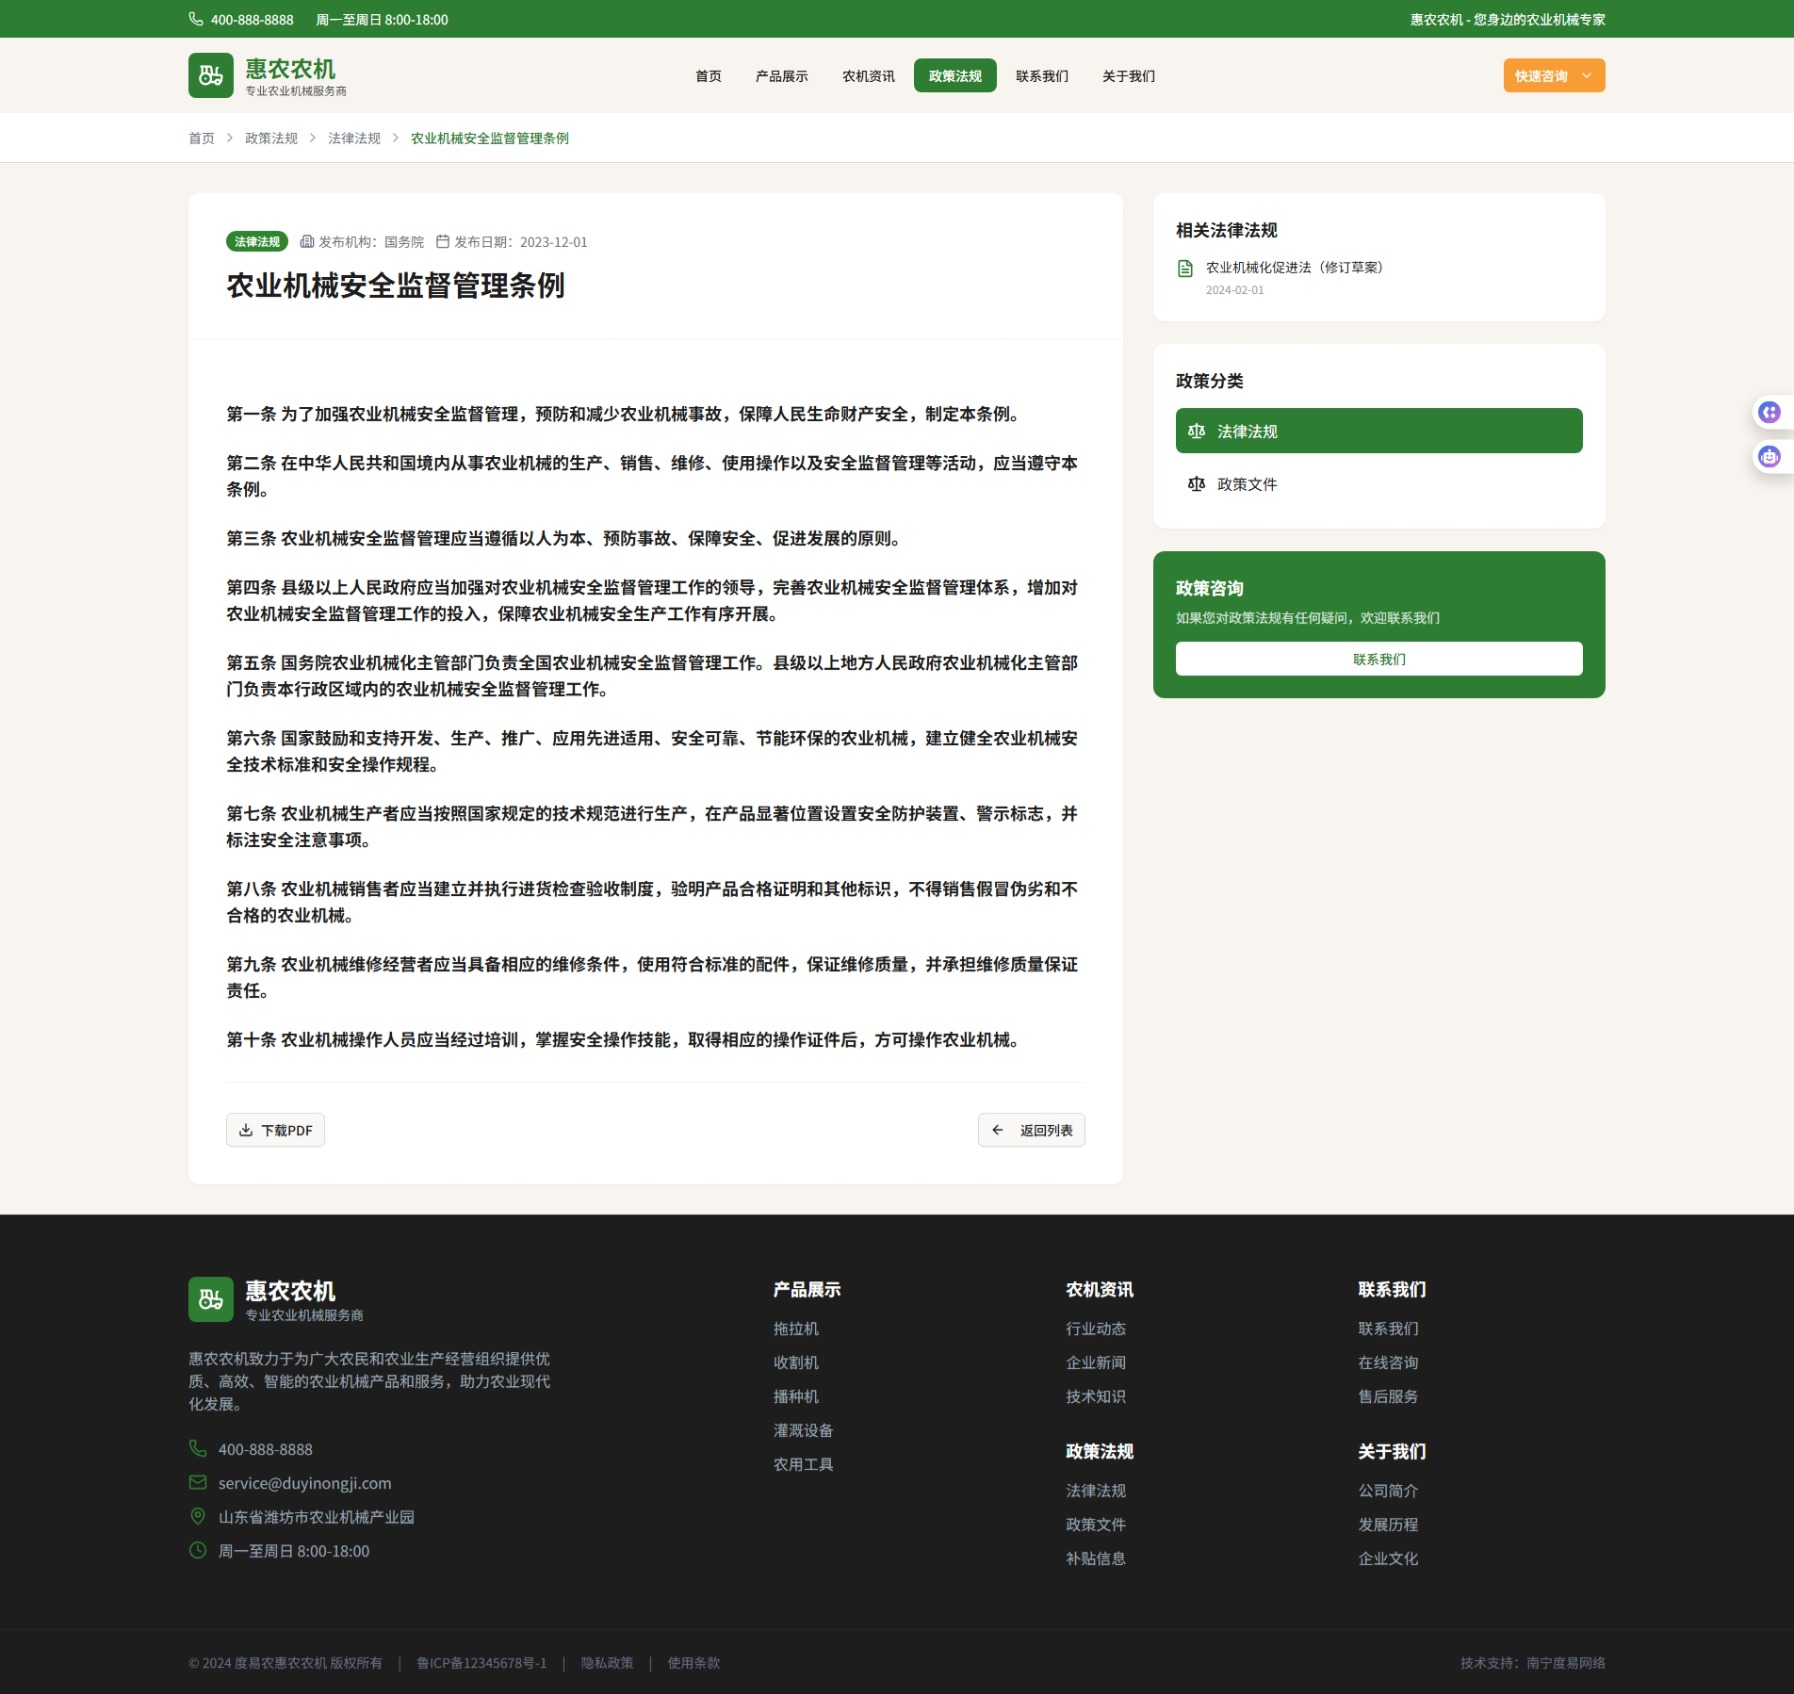The width and height of the screenshot is (1794, 1694).
Task: Click the tractor logo icon in header
Action: pos(211,76)
